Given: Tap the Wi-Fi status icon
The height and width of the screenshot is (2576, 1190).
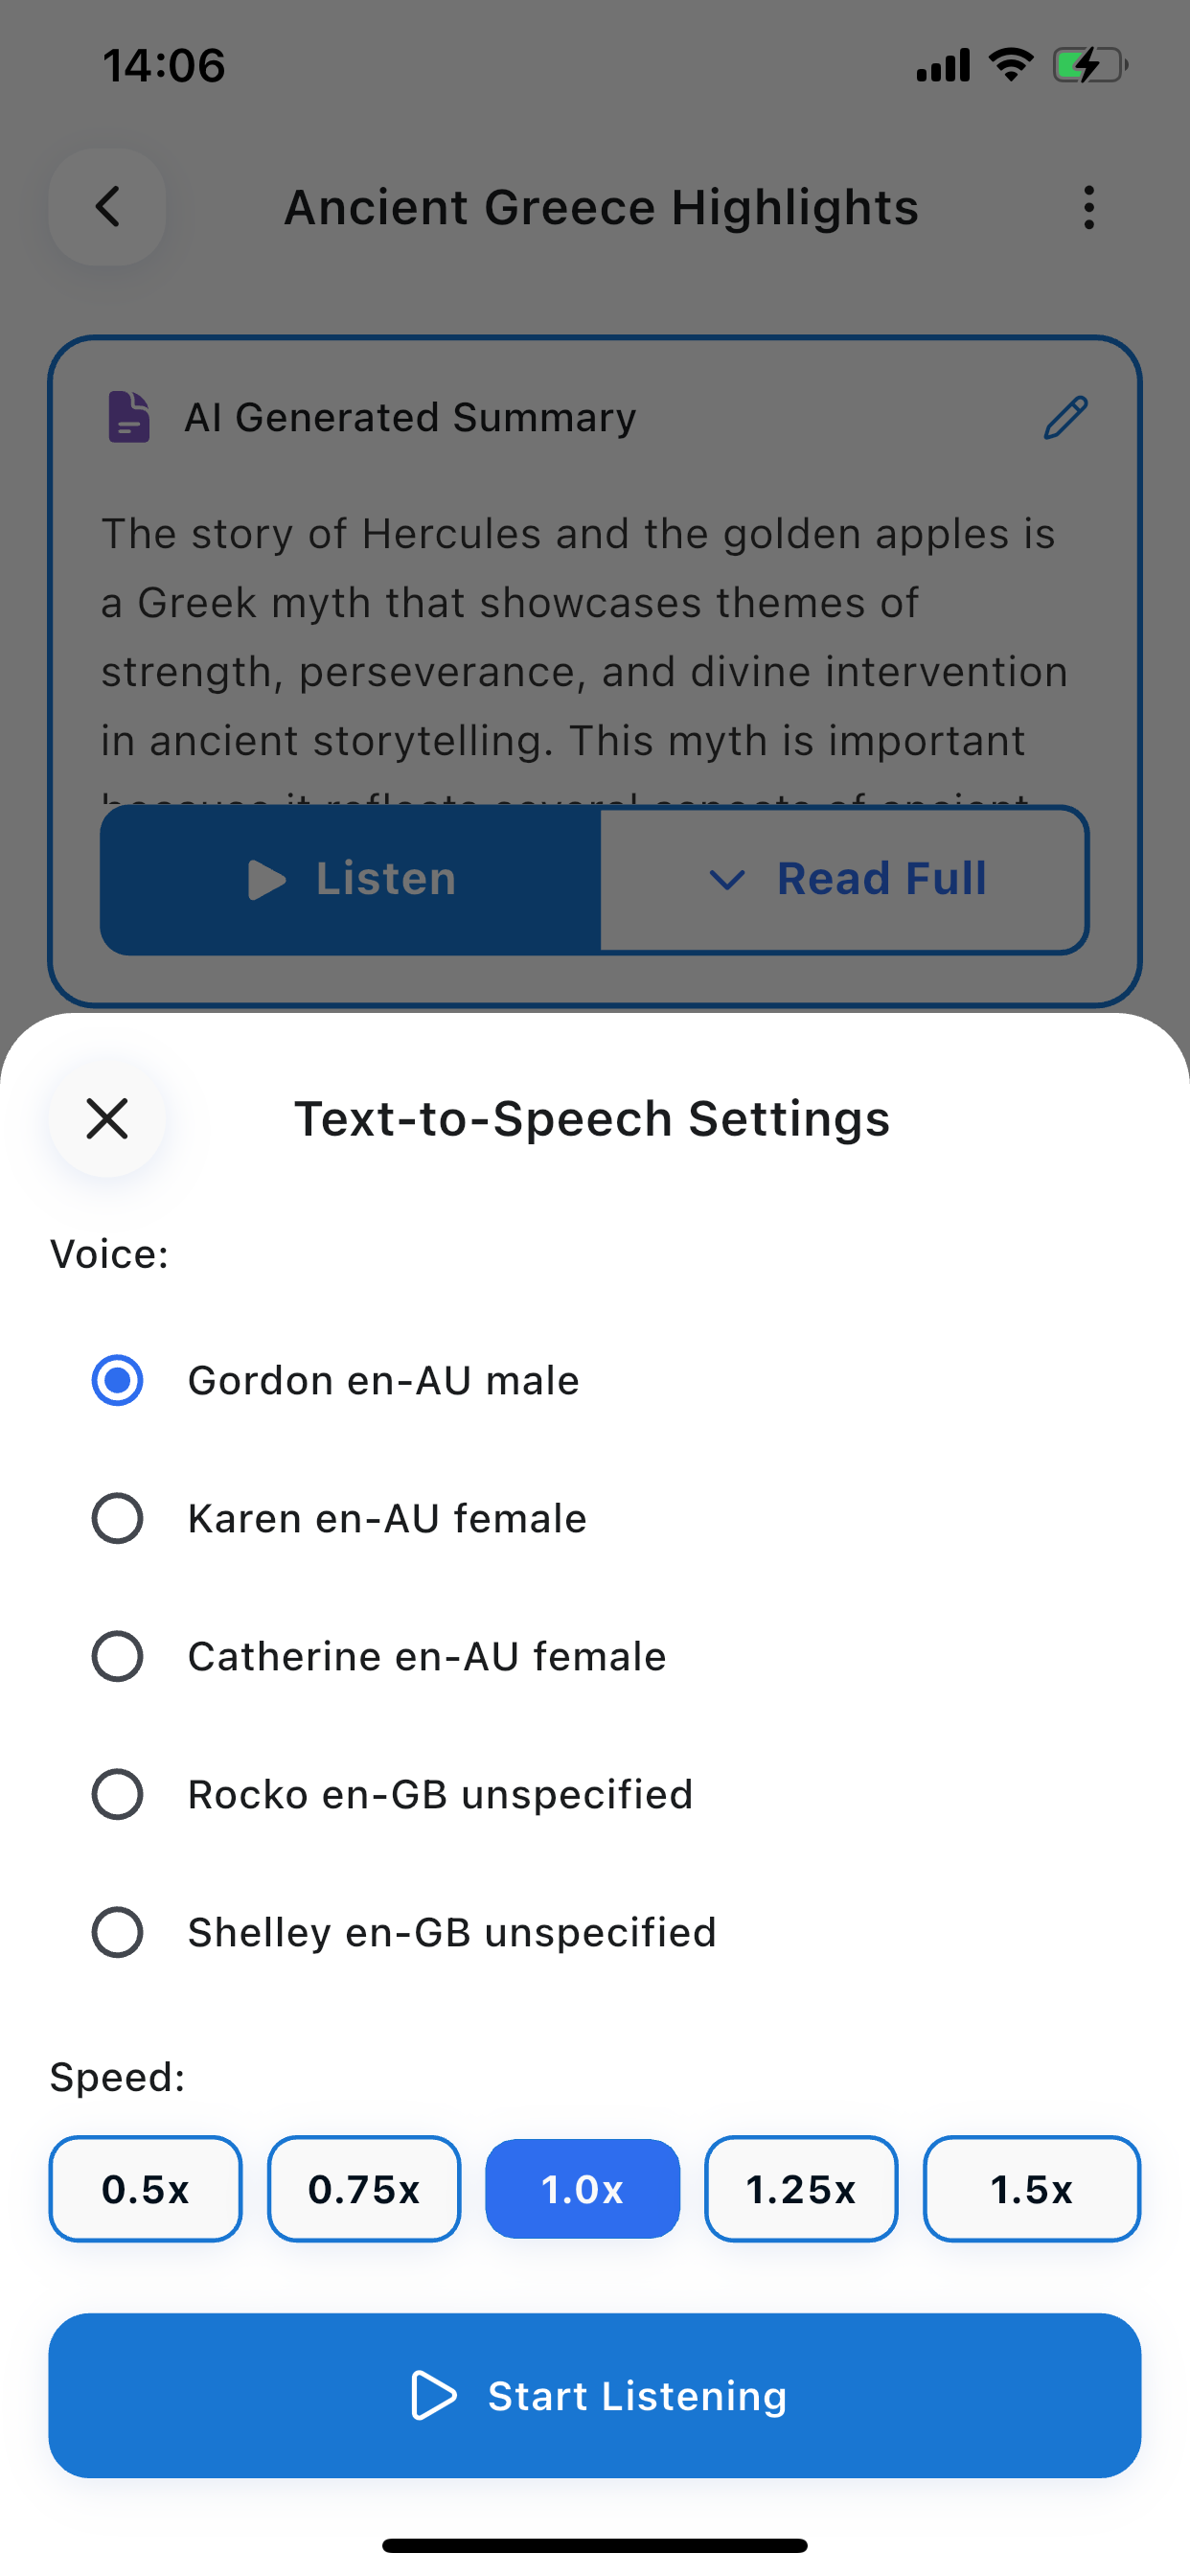Looking at the screenshot, I should [x=1010, y=66].
